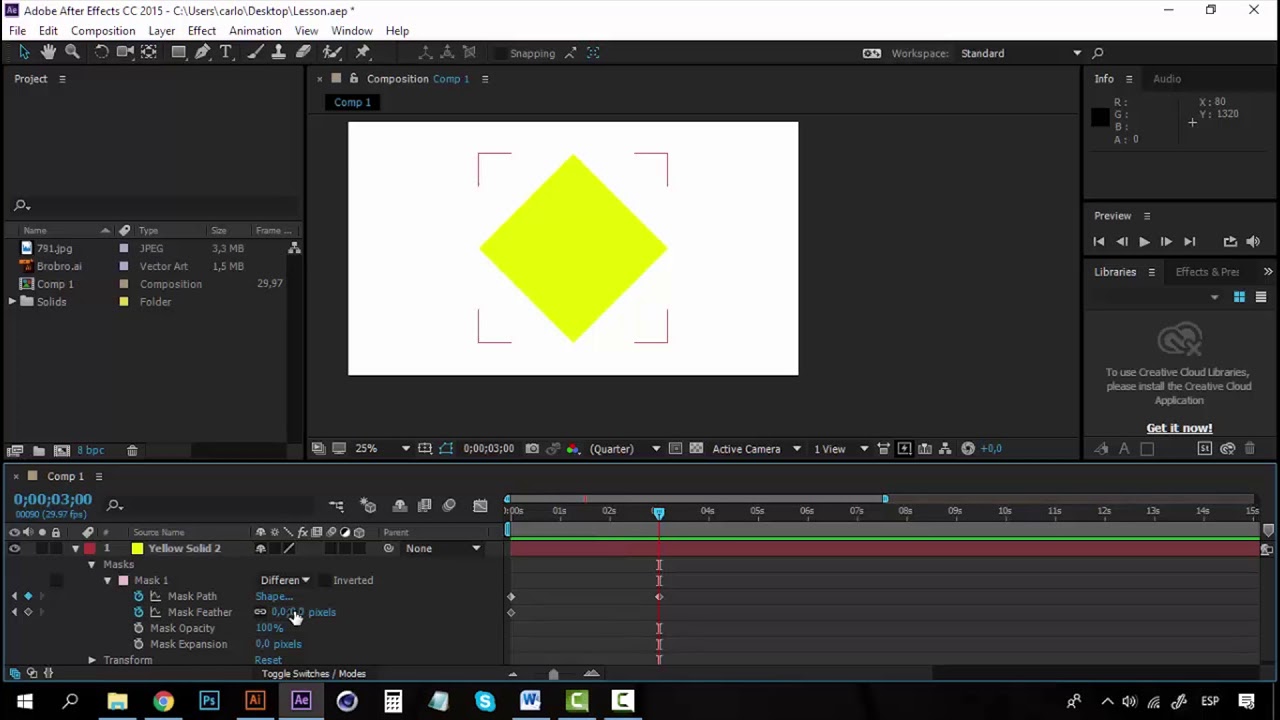Image resolution: width=1280 pixels, height=720 pixels.
Task: Toggle Inverted checkbox for Mask 1
Action: (x=324, y=580)
